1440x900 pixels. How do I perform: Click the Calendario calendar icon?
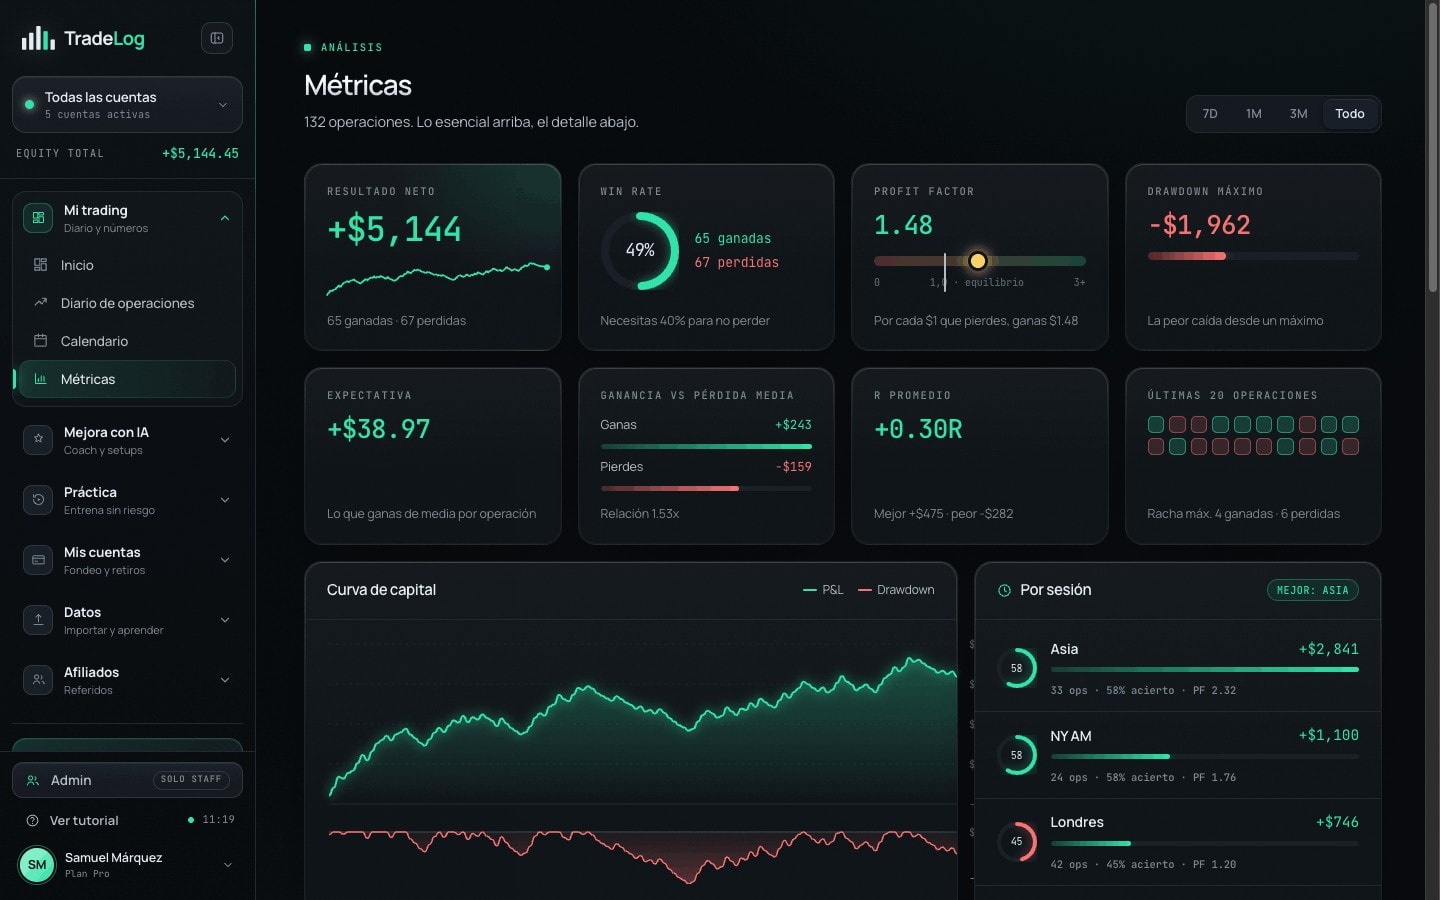tap(41, 341)
